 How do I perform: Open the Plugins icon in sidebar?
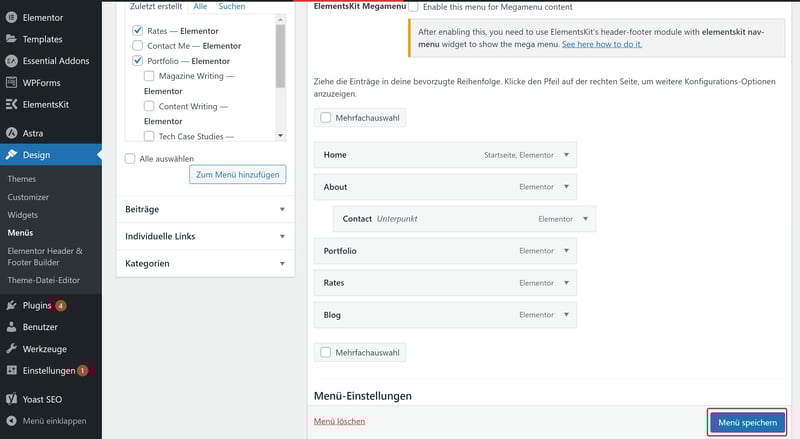tap(11, 305)
